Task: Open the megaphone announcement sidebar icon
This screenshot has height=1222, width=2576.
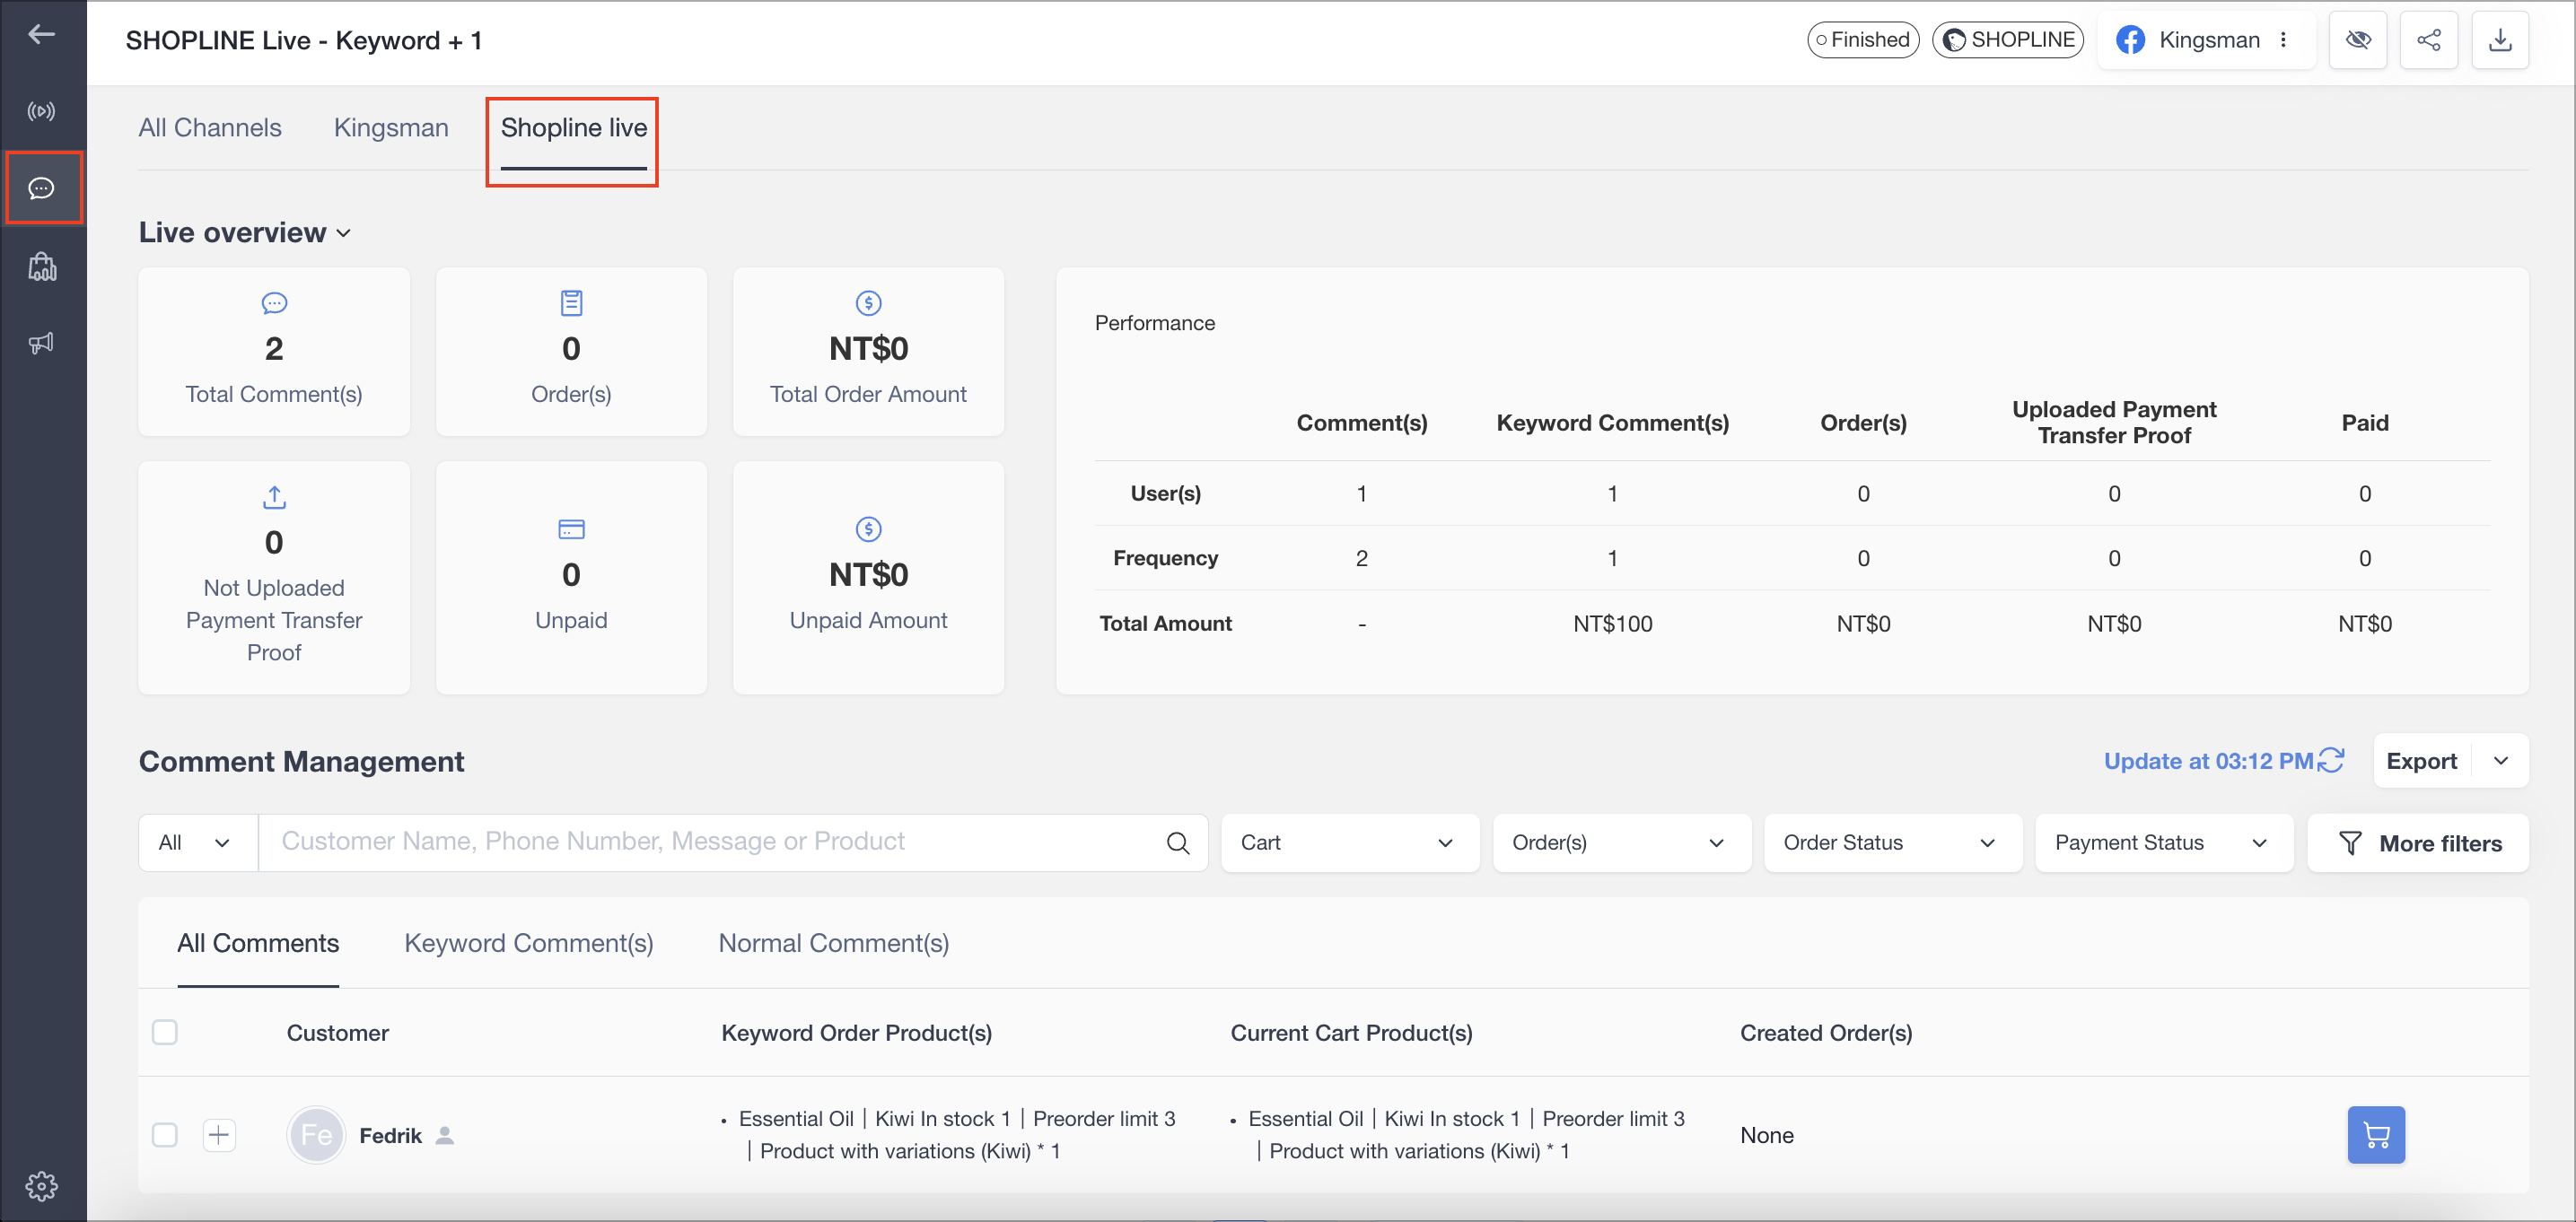Action: 41,343
